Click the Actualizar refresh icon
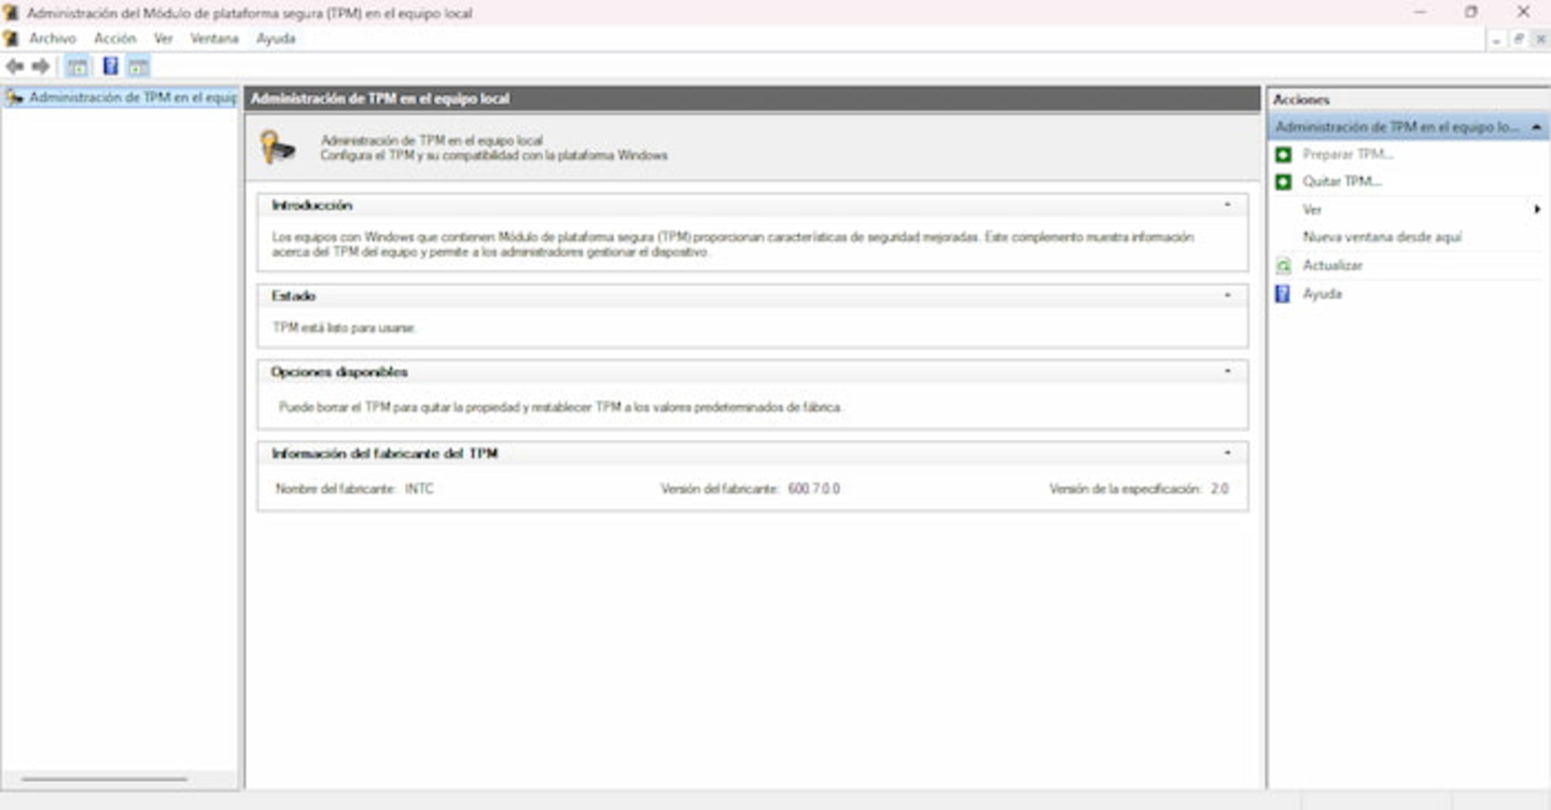Screen dimensions: 1551x810 click(1284, 266)
